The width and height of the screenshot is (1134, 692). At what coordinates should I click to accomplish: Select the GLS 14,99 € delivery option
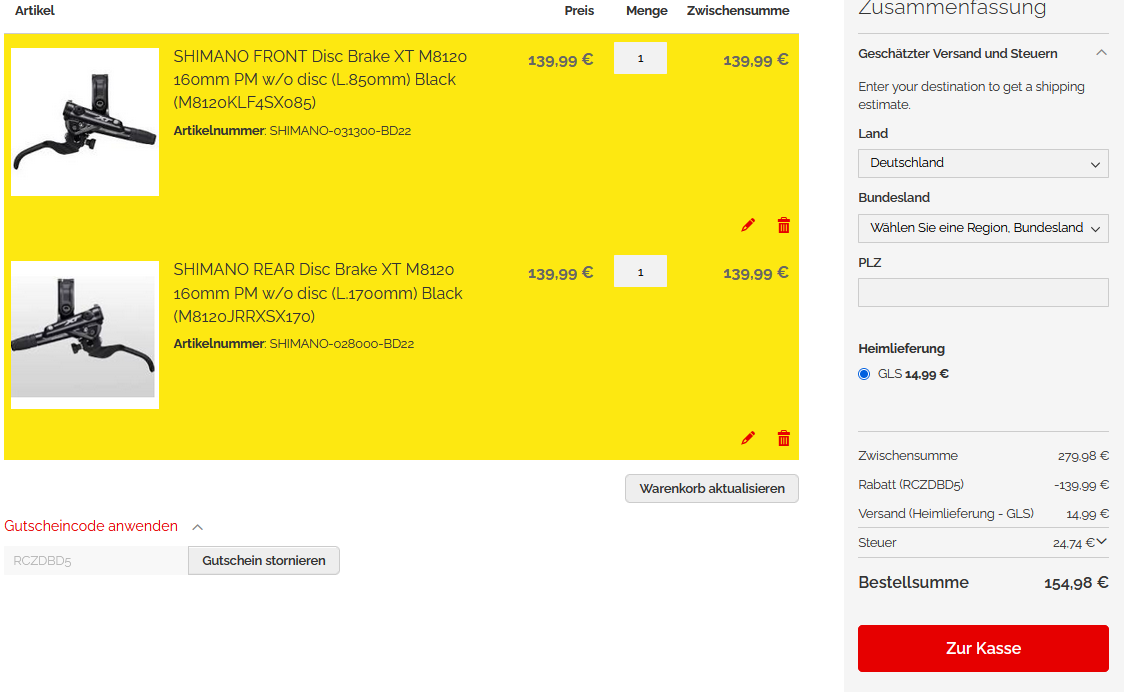point(864,374)
